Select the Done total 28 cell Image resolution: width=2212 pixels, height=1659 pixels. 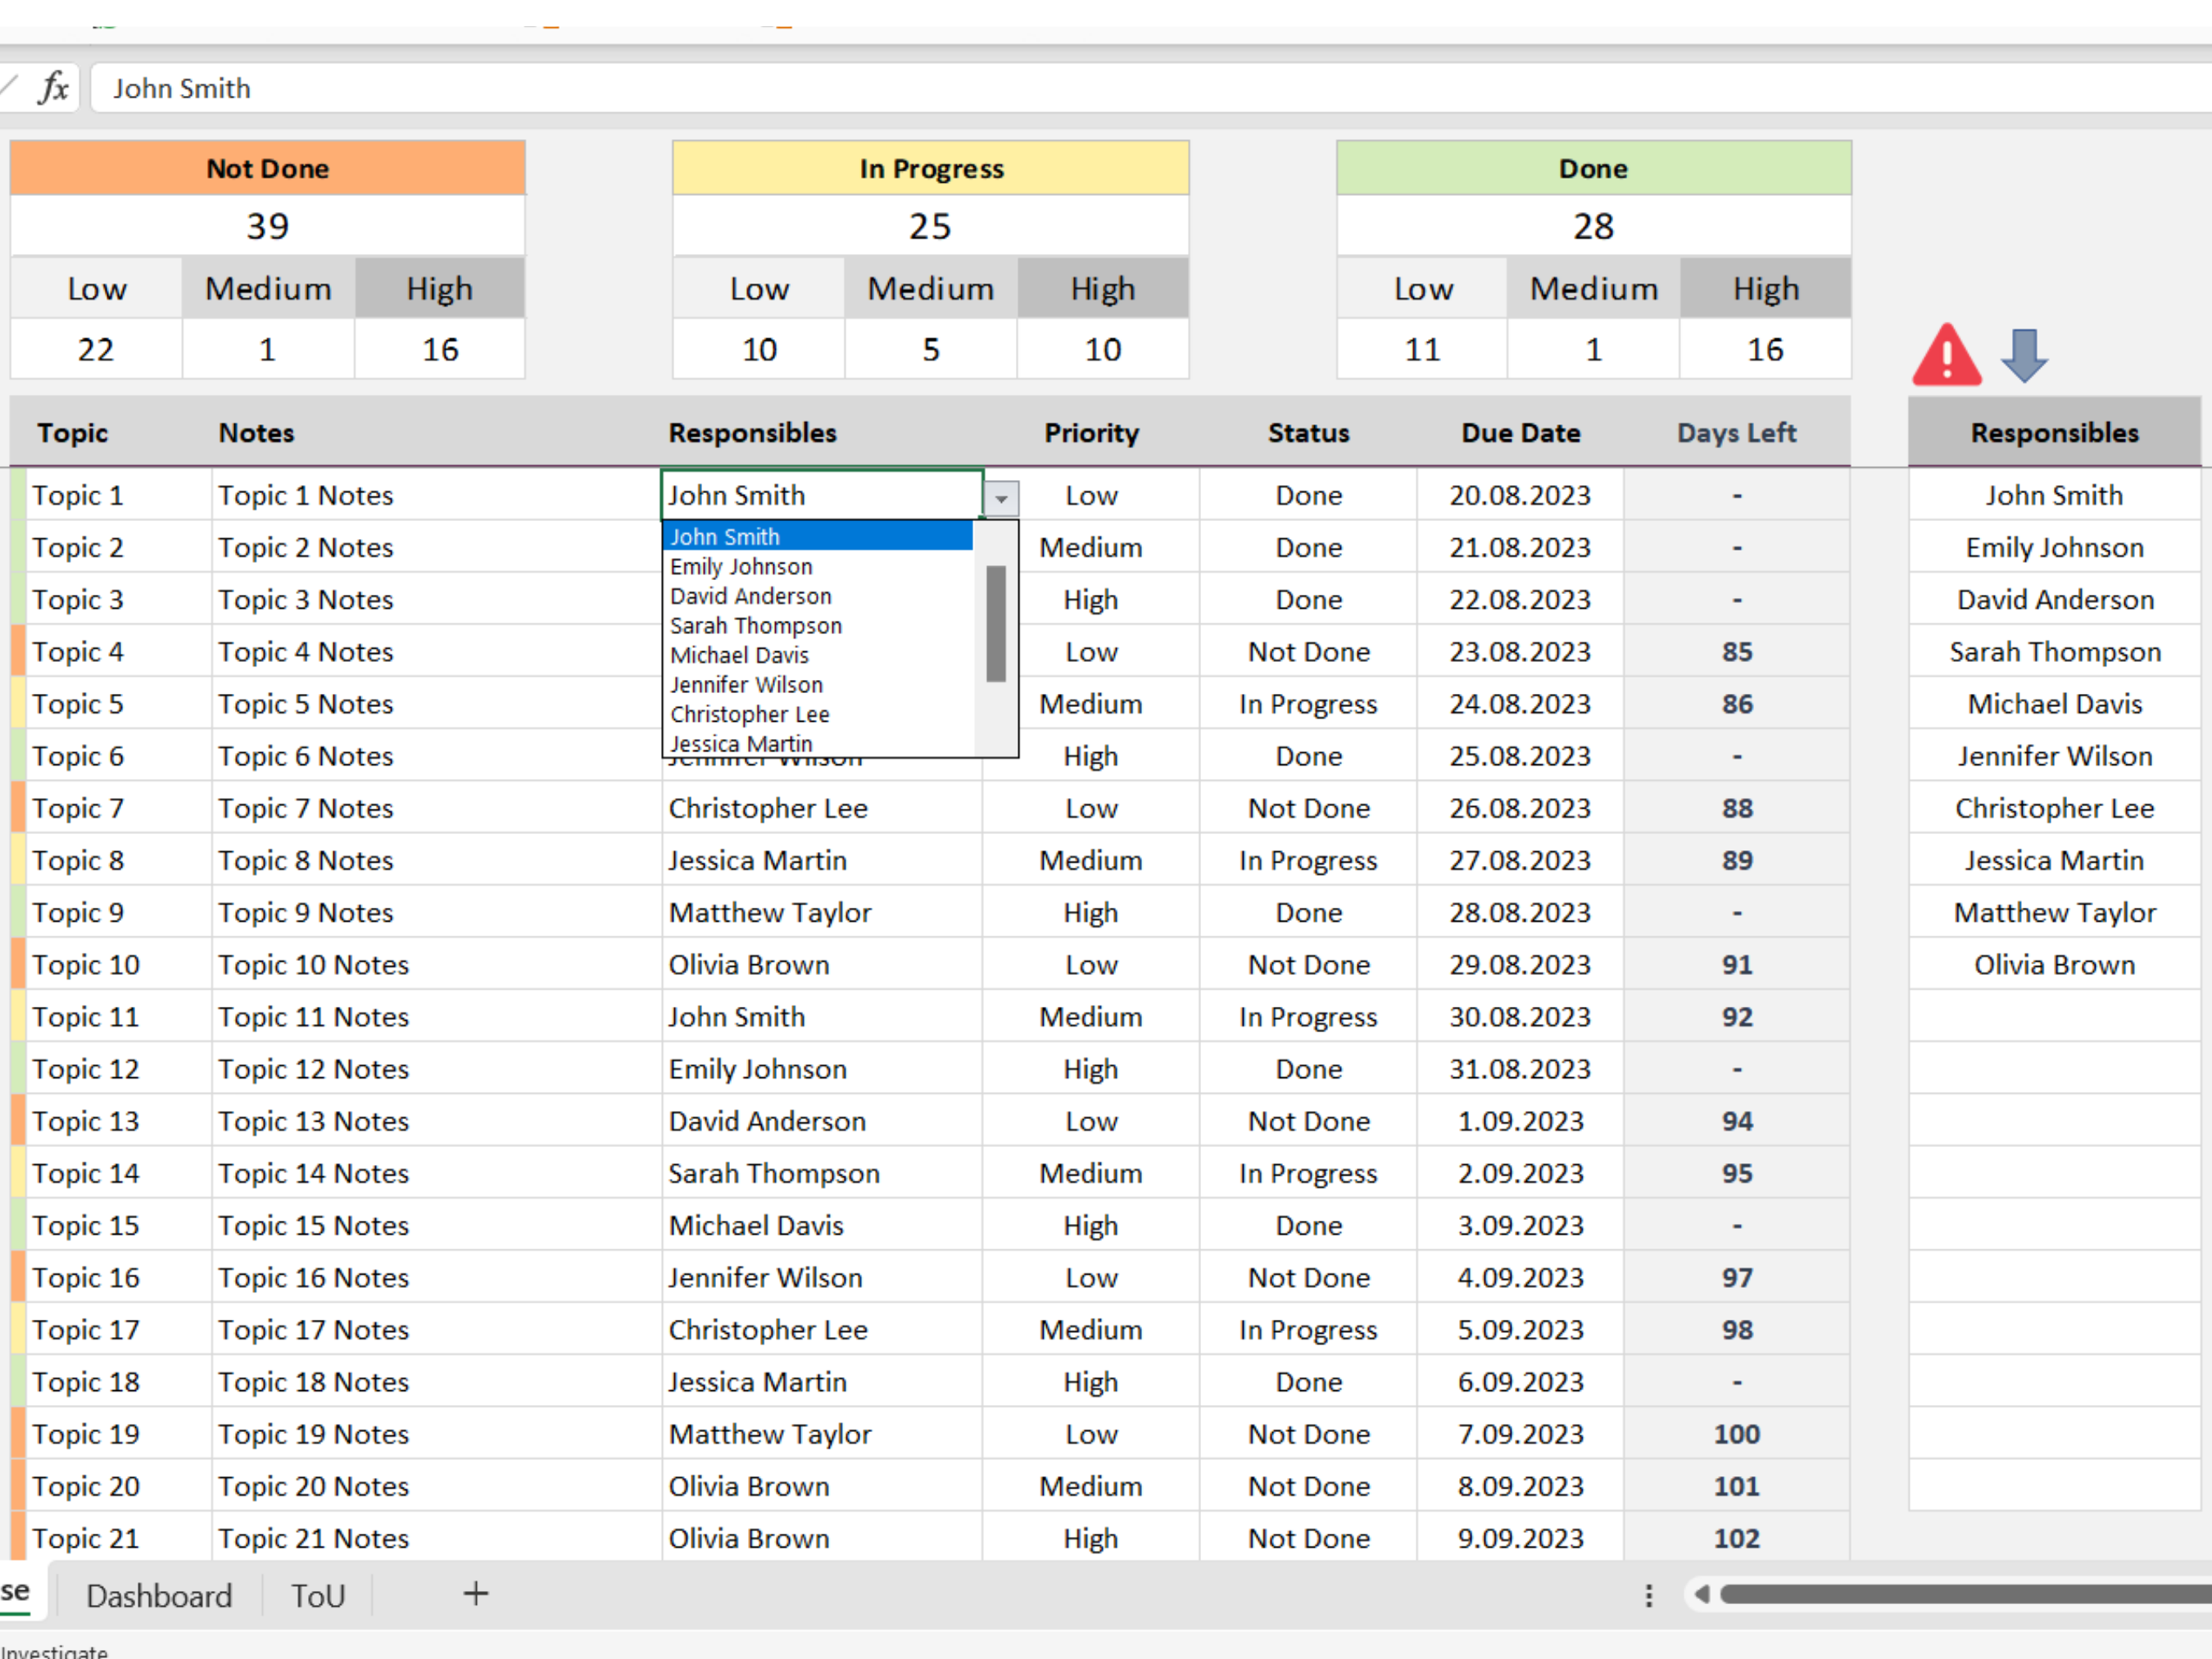point(1594,226)
